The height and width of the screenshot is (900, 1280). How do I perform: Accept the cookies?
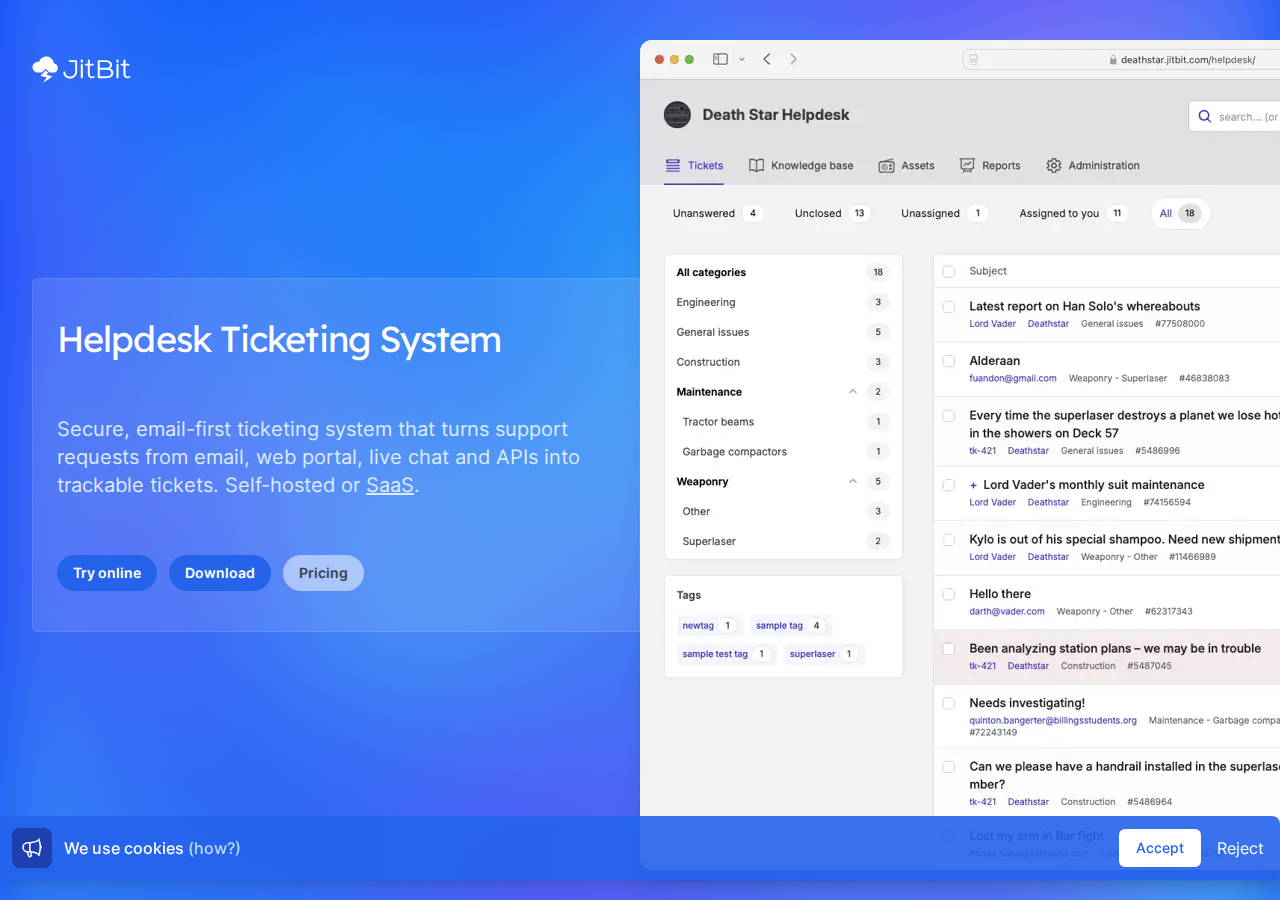coord(1160,848)
